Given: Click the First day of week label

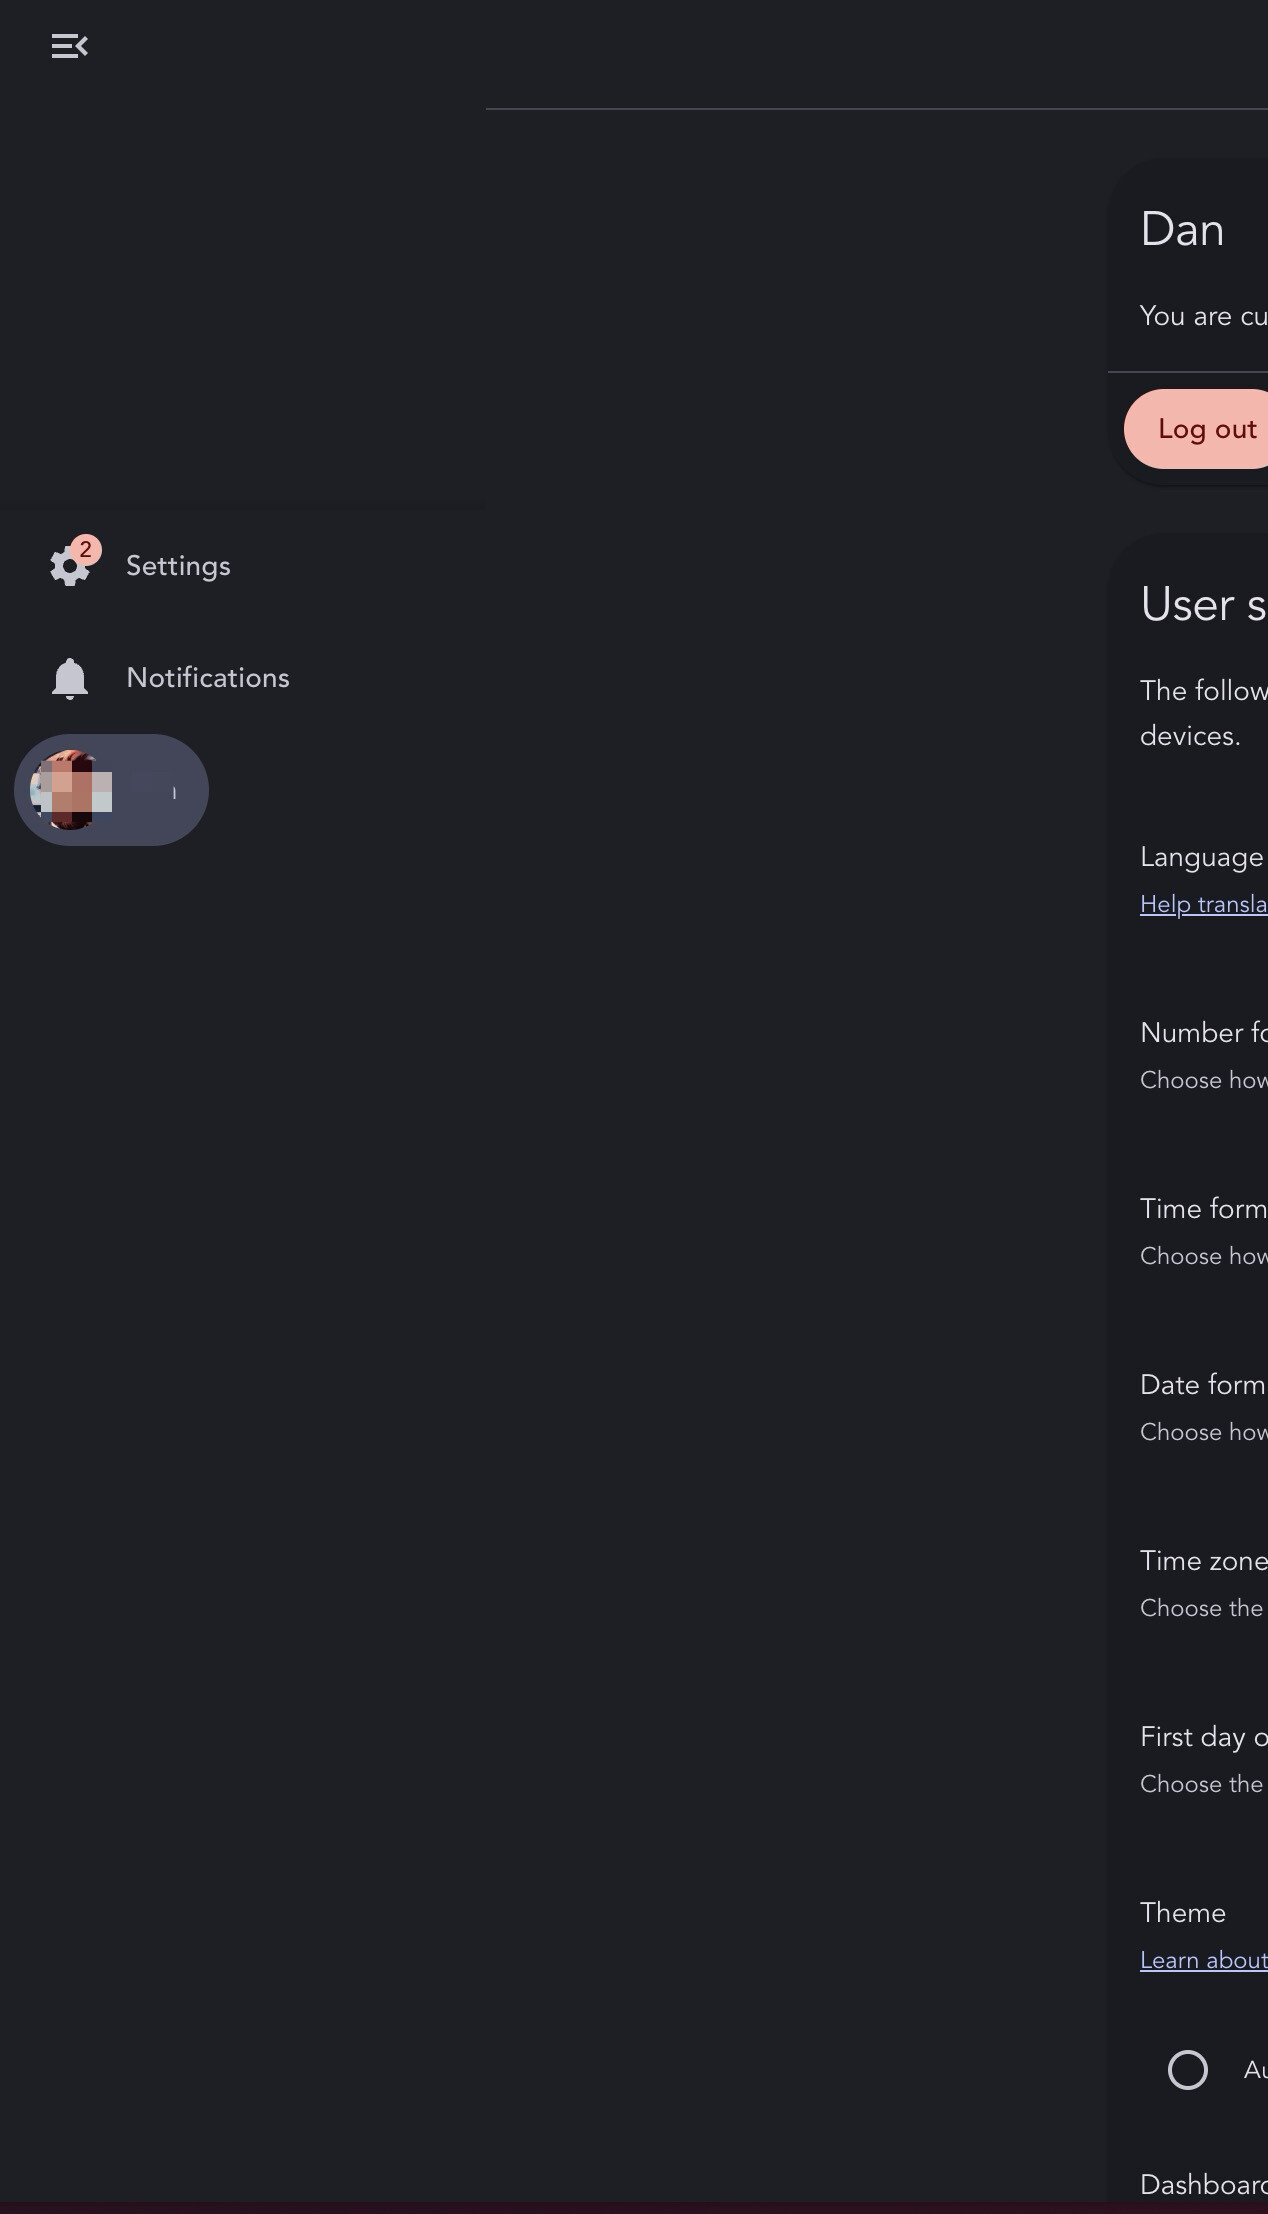Looking at the screenshot, I should pos(1203,1737).
